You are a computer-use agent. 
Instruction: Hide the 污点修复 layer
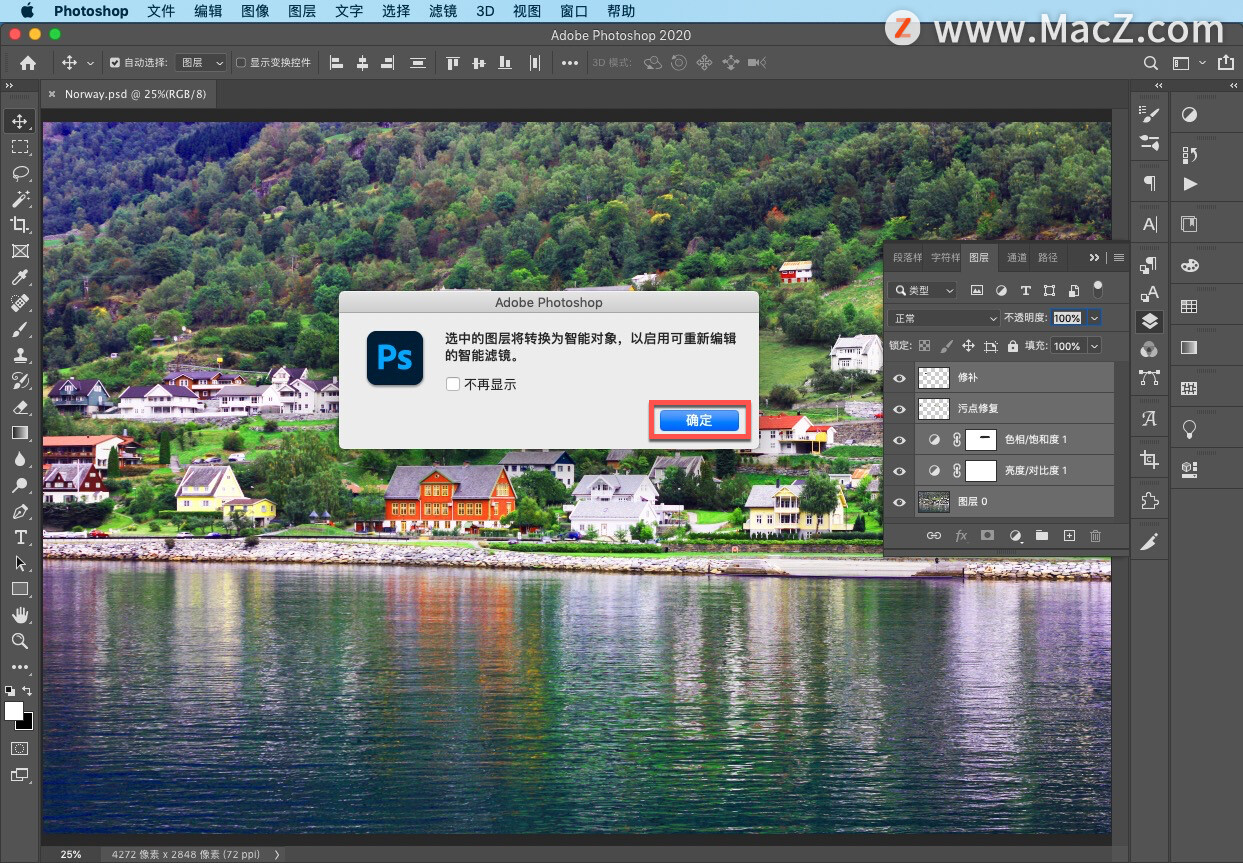click(x=899, y=409)
